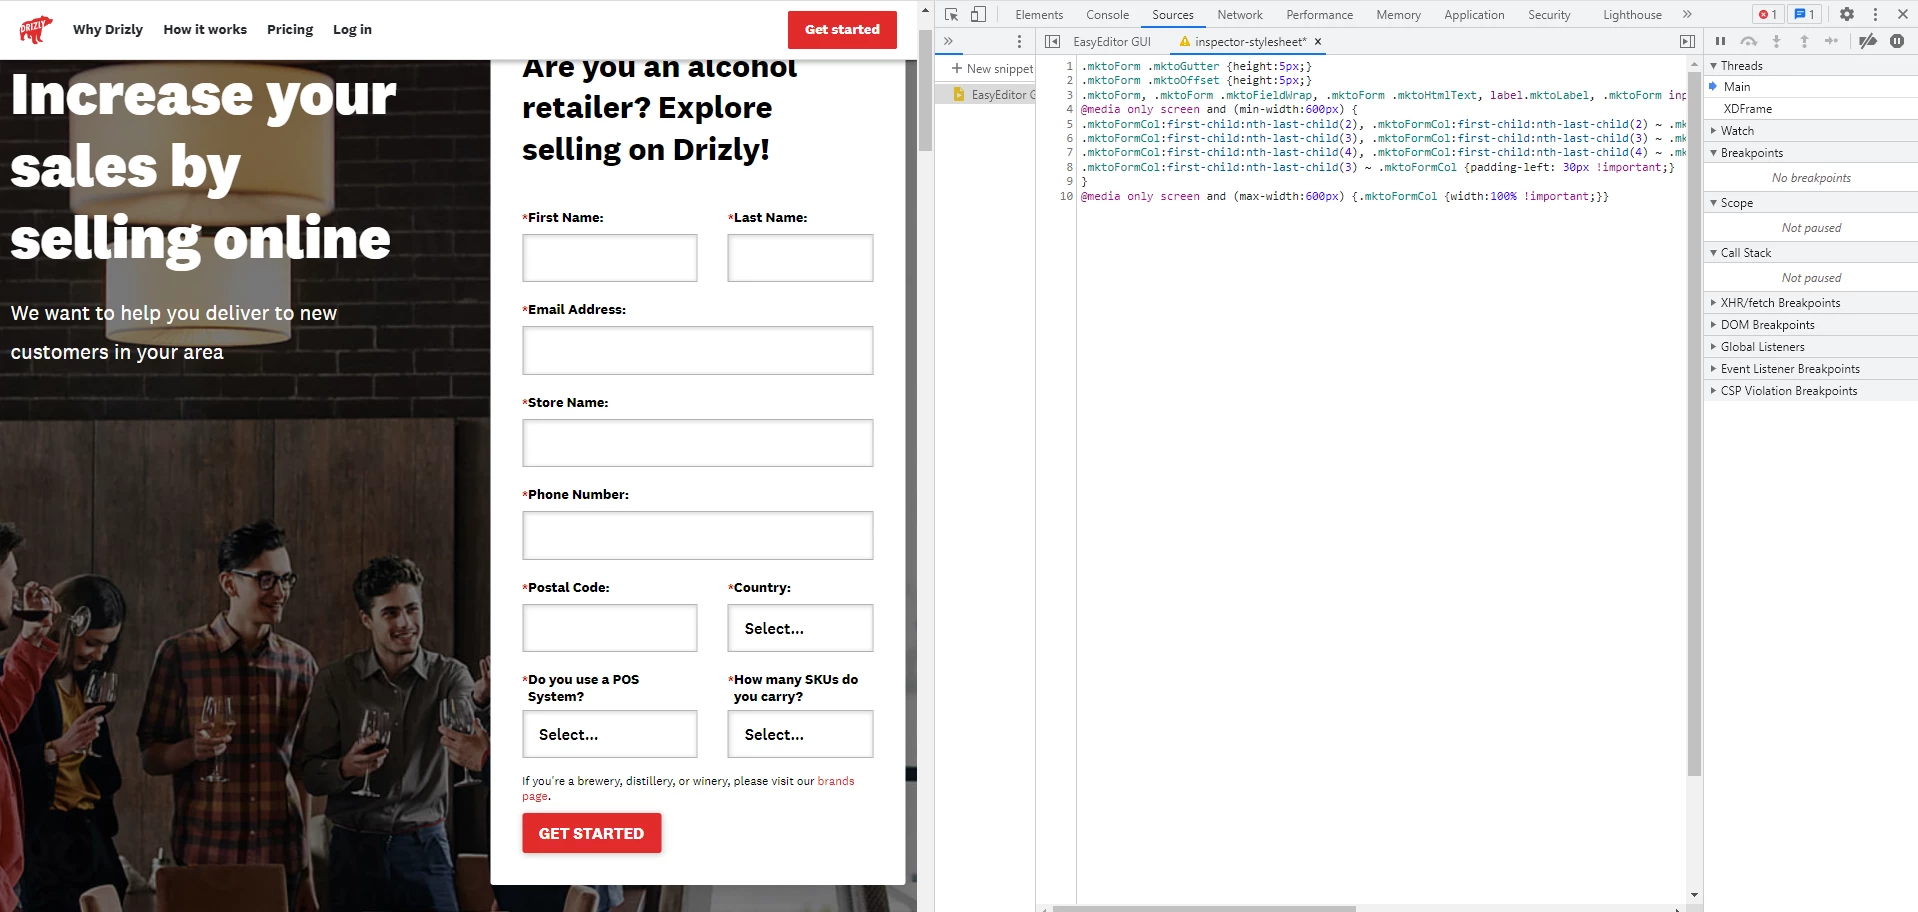1918x912 pixels.
Task: Switch to the Memory tab
Action: pyautogui.click(x=1398, y=14)
